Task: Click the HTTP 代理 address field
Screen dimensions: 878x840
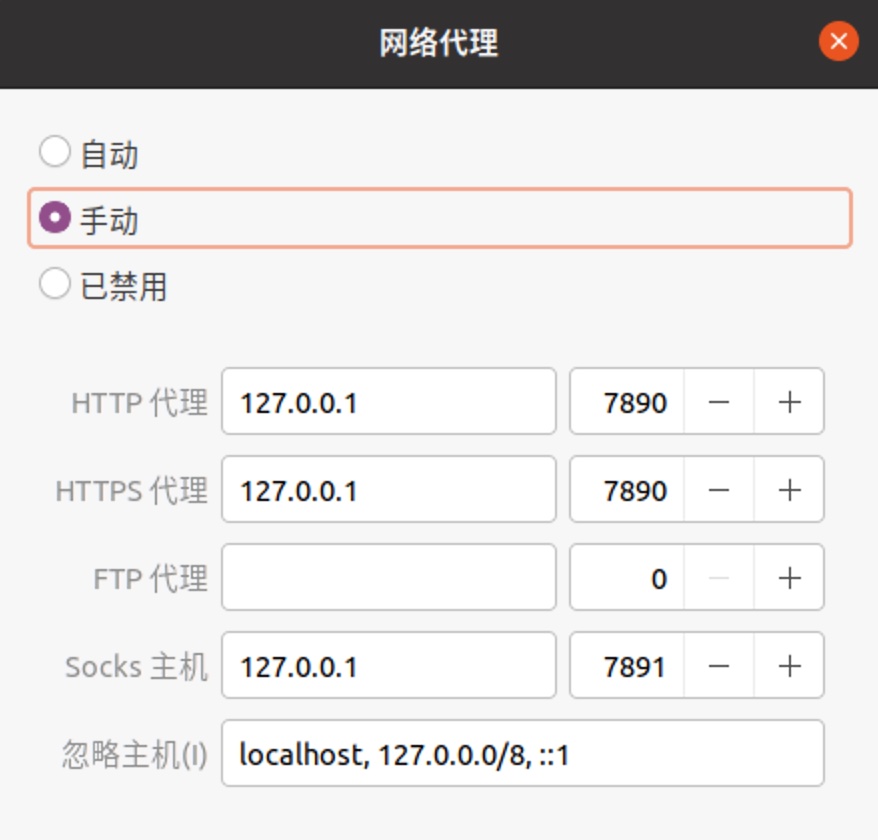Action: point(389,402)
